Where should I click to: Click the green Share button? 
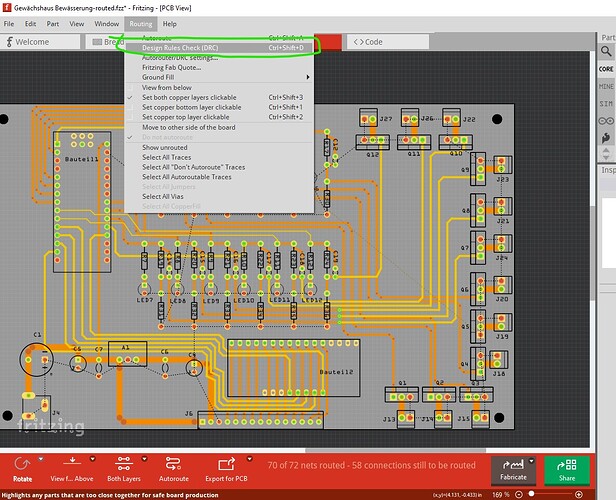[566, 470]
